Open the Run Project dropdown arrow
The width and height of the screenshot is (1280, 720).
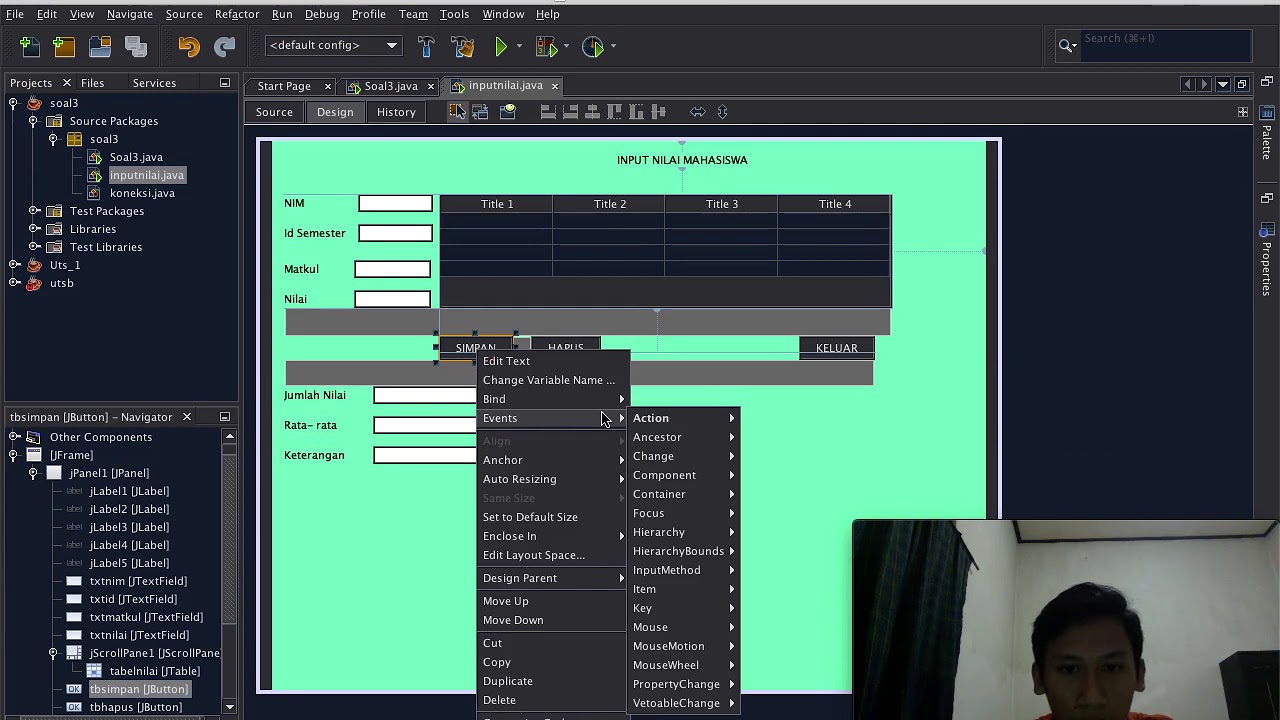(x=519, y=46)
